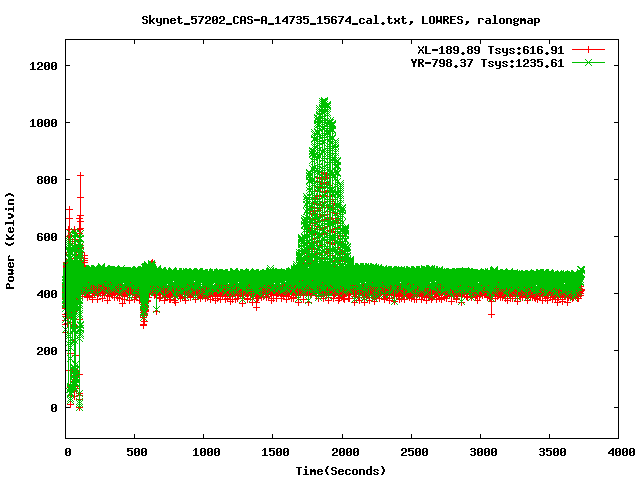The width and height of the screenshot is (640, 480).
Task: Select the YR-798.37 Tsys:1235.61 legend label
Action: pyautogui.click(x=487, y=63)
